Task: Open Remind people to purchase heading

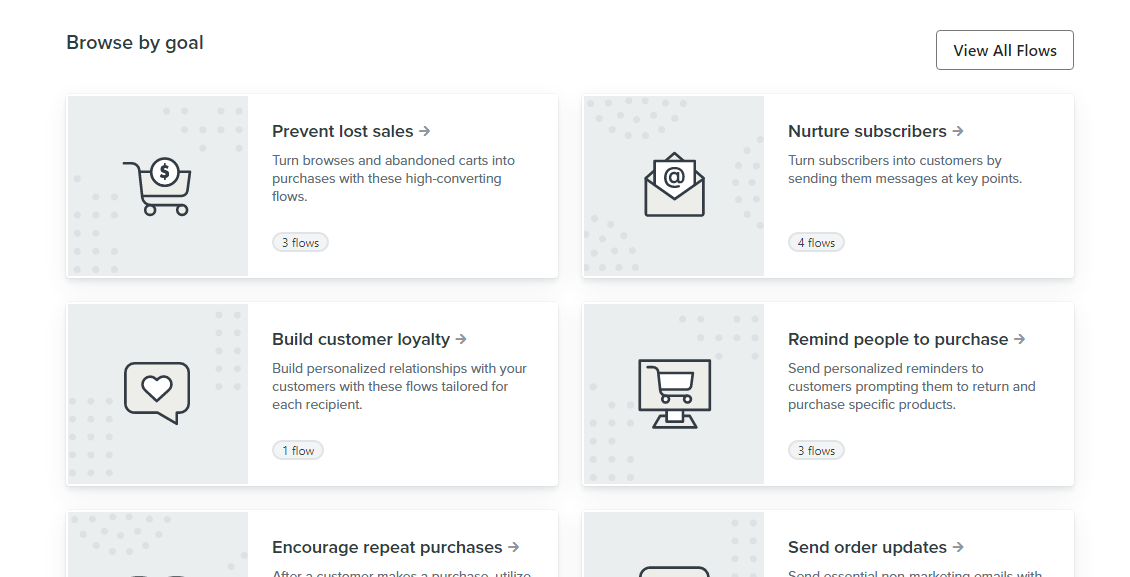Action: 897,339
